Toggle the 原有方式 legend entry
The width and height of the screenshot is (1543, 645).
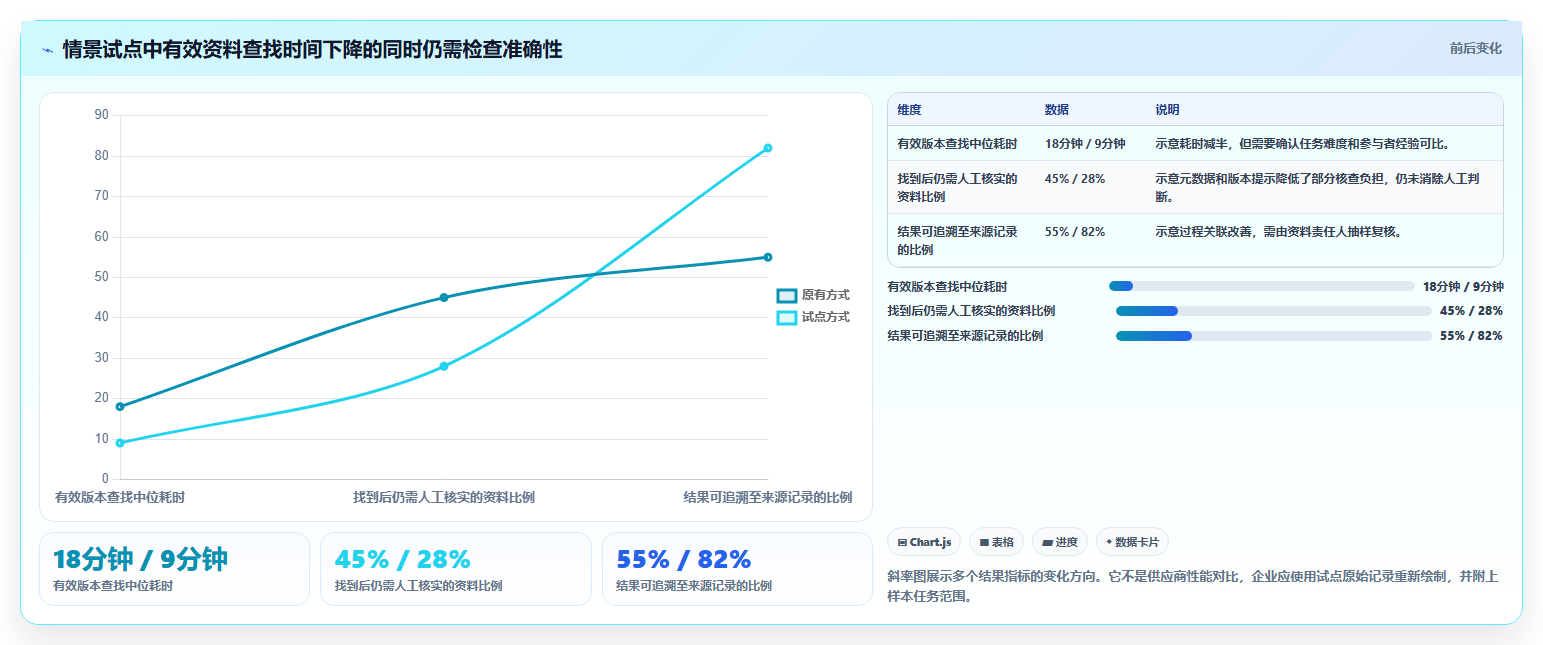813,295
